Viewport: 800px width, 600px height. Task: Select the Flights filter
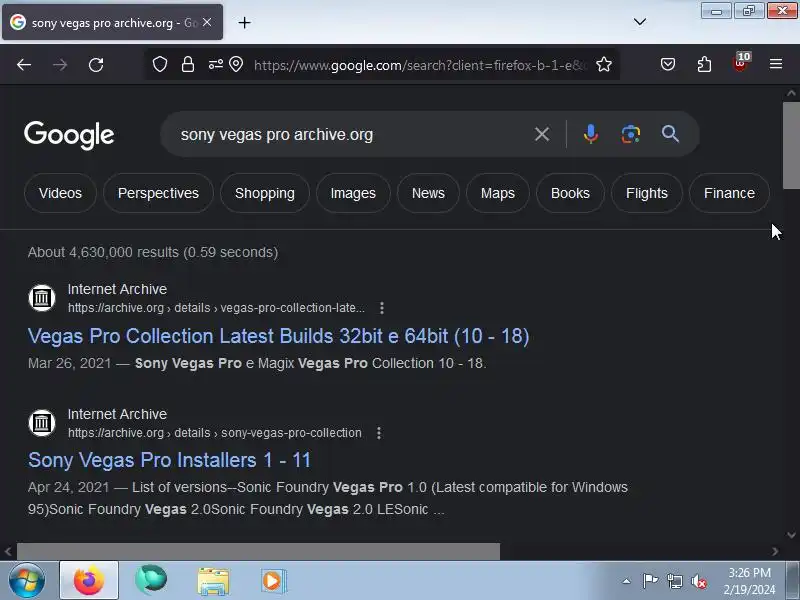[646, 193]
